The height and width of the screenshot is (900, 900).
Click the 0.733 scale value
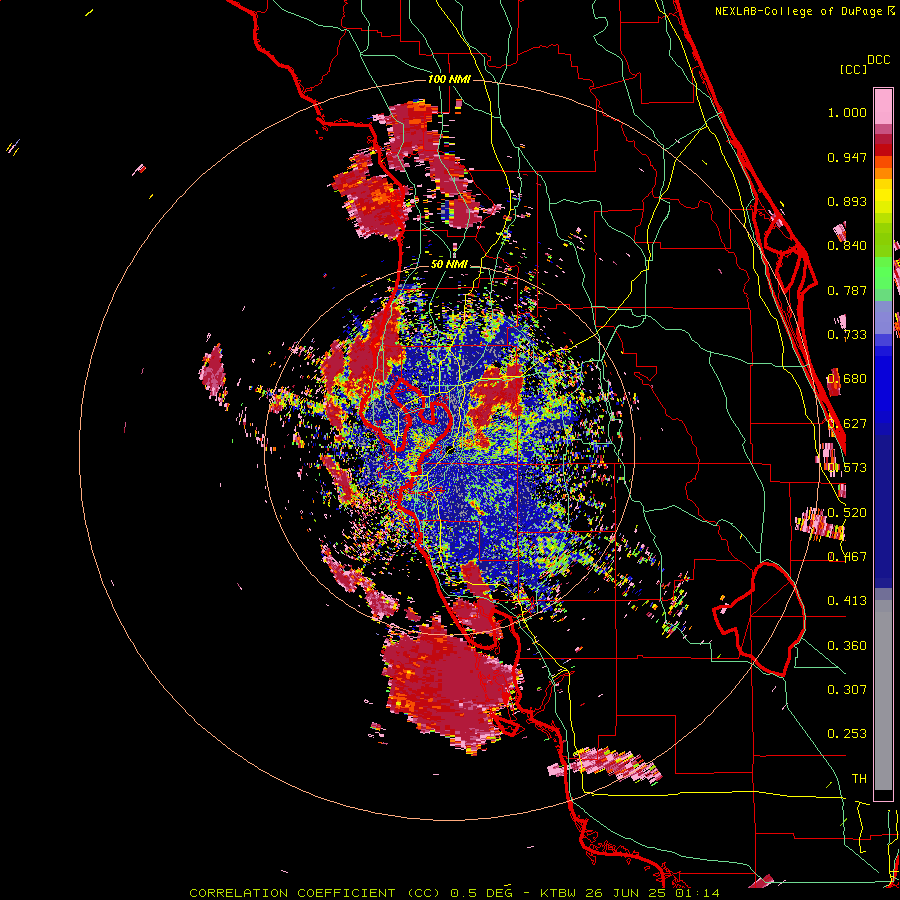pyautogui.click(x=847, y=335)
